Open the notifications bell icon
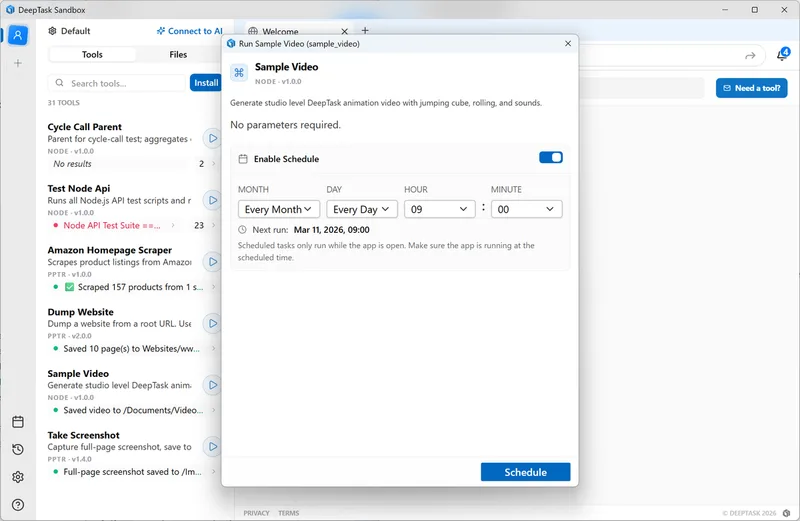Image resolution: width=800 pixels, height=521 pixels. tap(782, 55)
